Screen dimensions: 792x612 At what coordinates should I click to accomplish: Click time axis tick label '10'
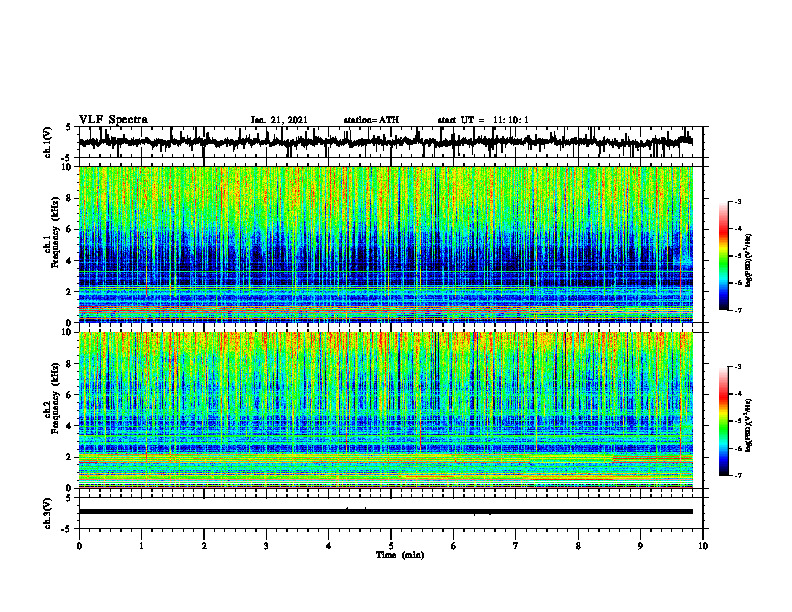(703, 546)
